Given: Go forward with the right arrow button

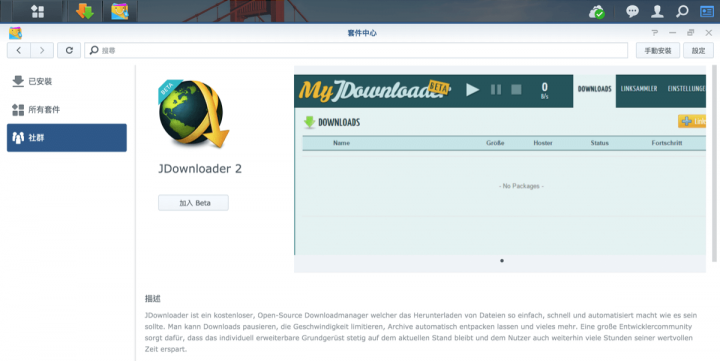Looking at the screenshot, I should point(42,51).
